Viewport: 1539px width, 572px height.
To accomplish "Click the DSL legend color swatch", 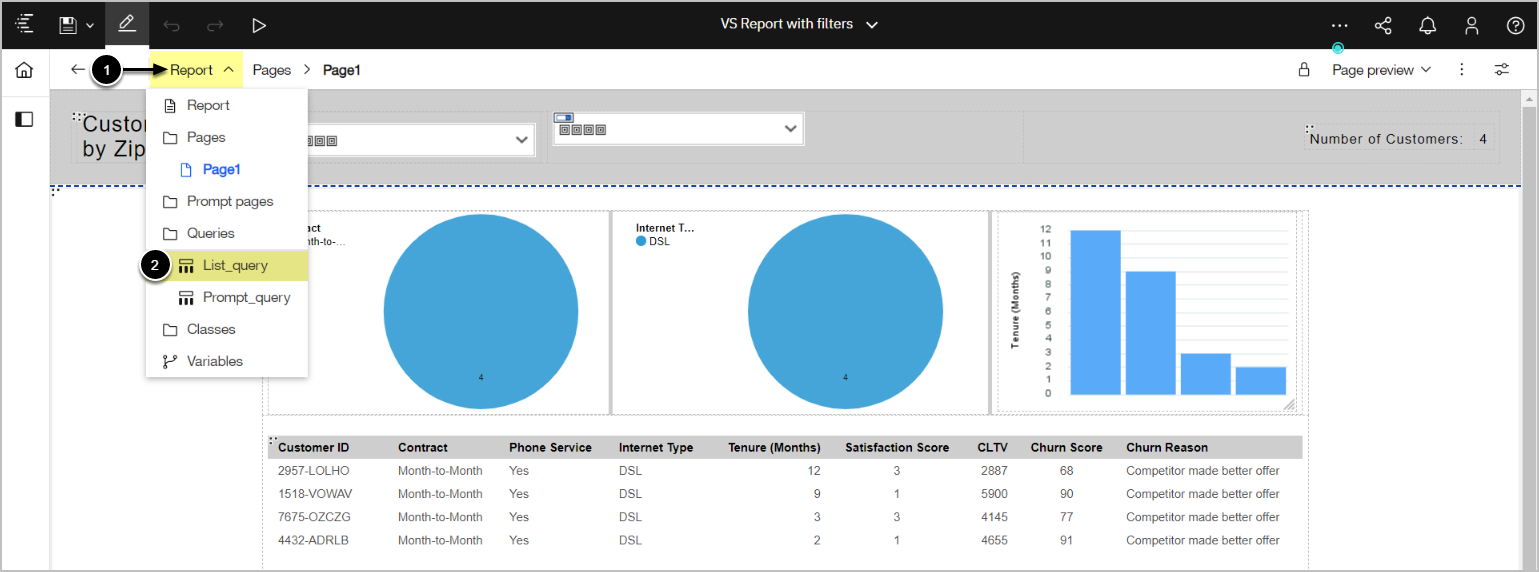I will tap(641, 242).
